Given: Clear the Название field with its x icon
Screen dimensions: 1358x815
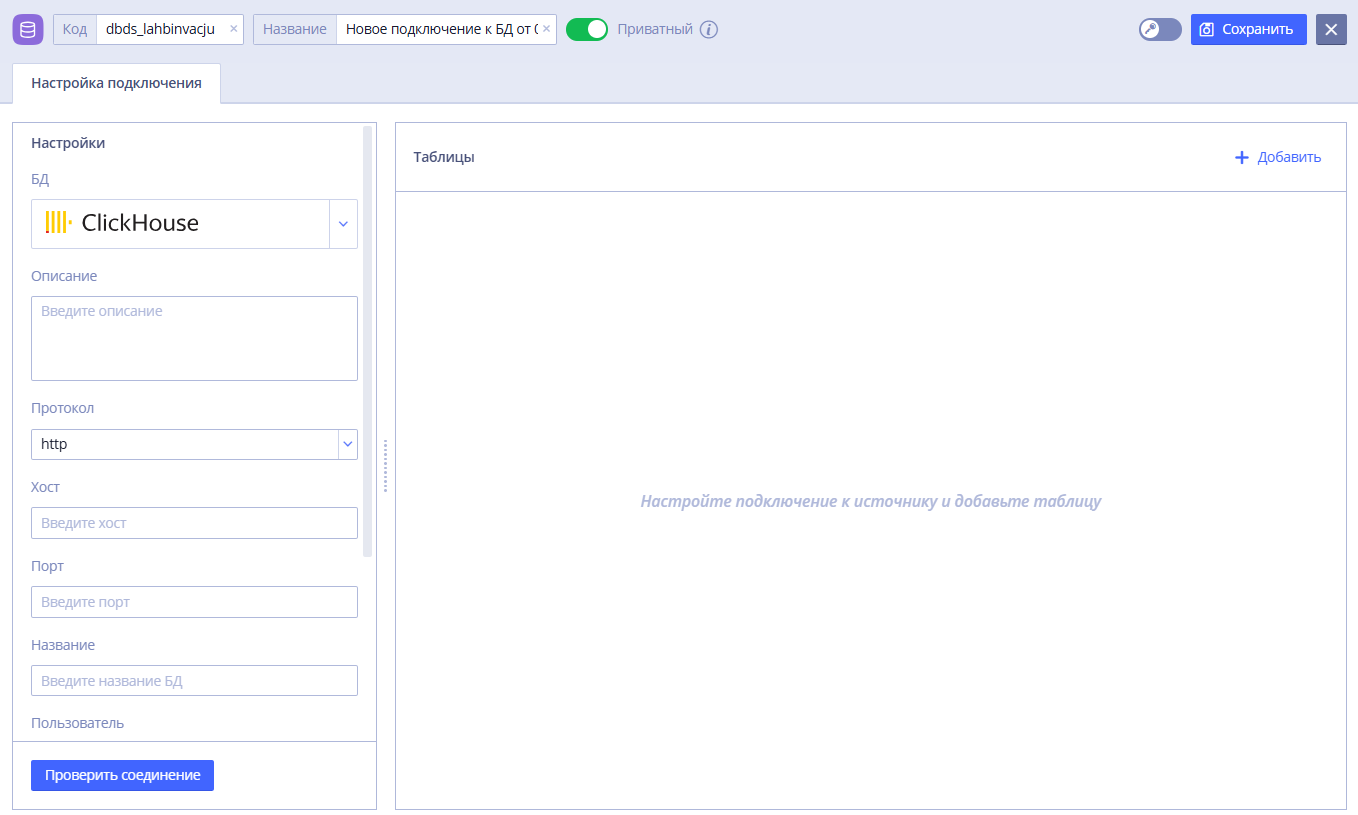Looking at the screenshot, I should [x=546, y=29].
